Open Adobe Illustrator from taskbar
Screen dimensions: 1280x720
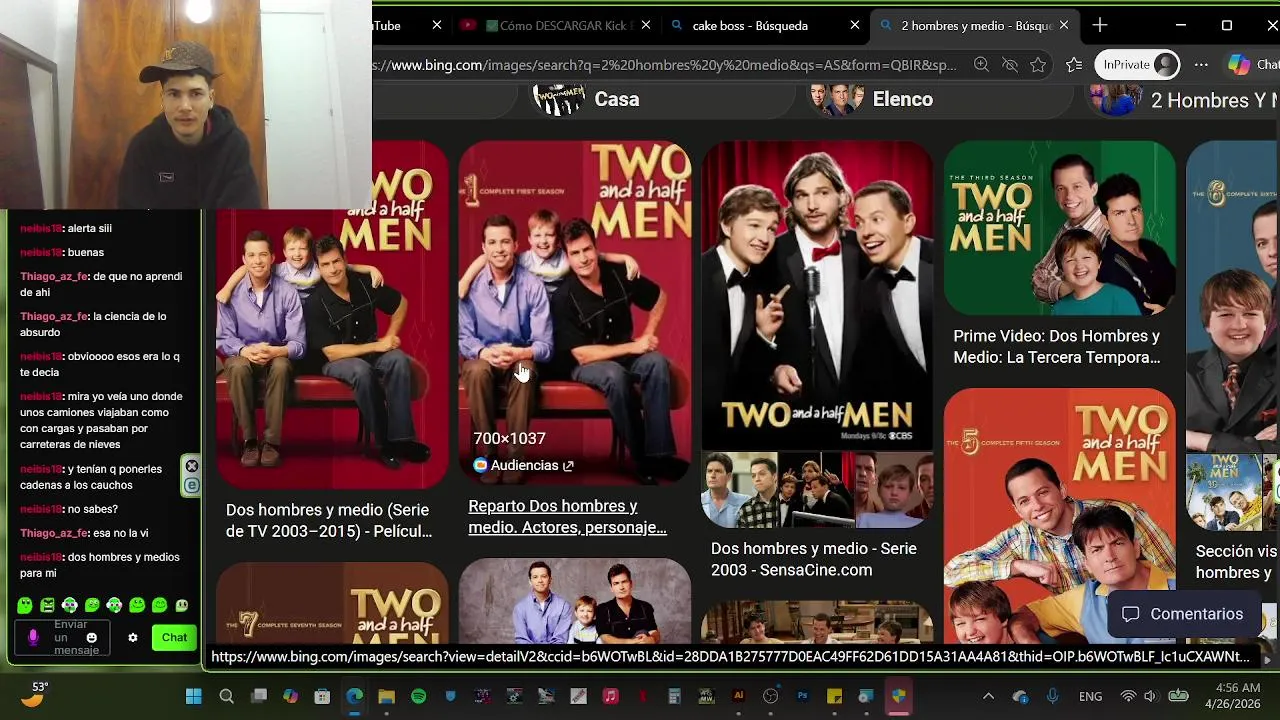(738, 696)
